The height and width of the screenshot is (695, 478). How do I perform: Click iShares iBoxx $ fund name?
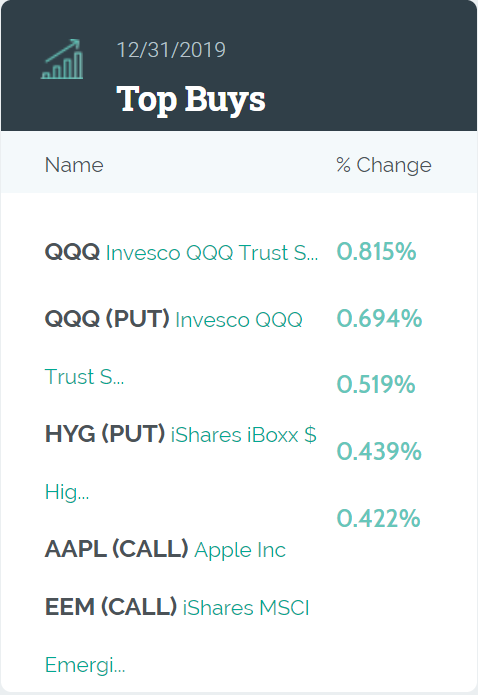click(243, 434)
